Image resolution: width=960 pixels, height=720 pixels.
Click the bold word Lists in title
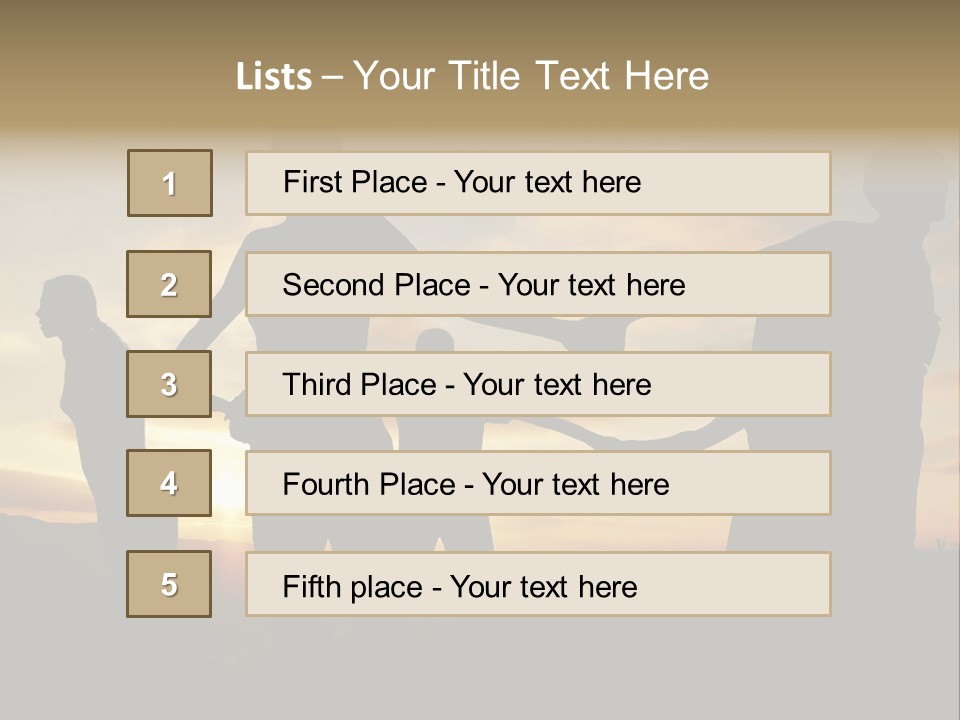274,77
